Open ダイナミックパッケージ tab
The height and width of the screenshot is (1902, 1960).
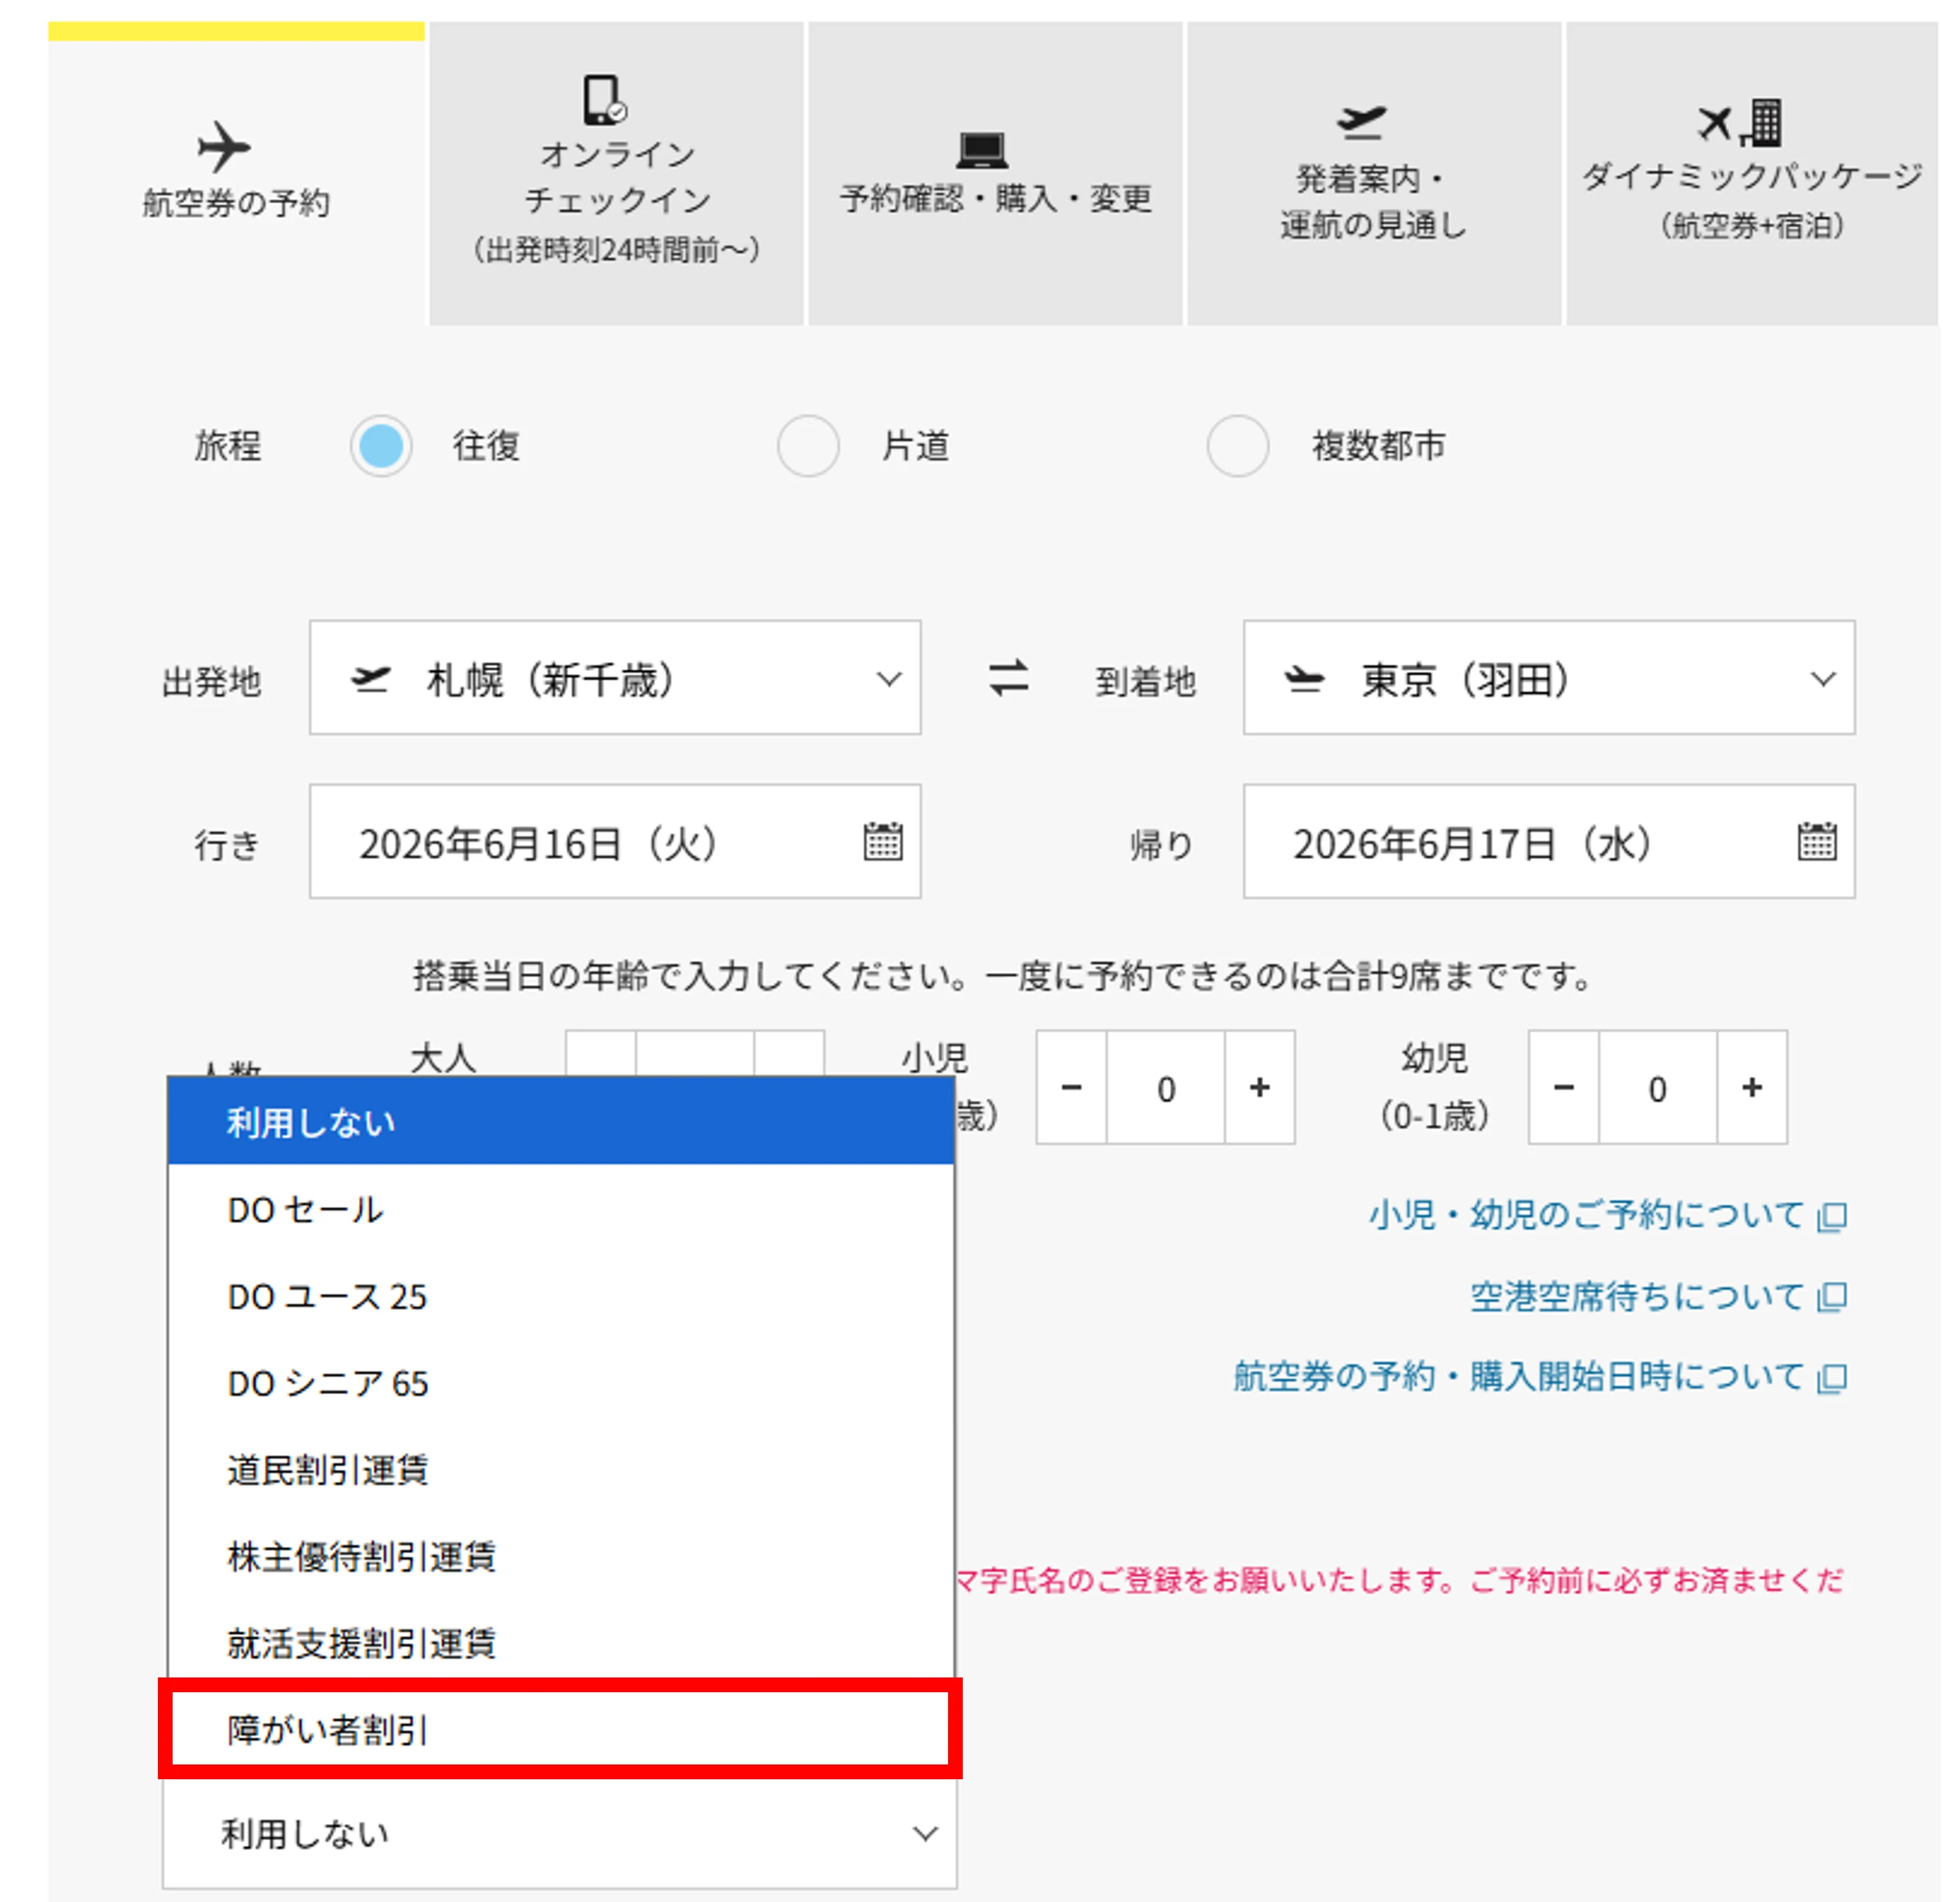point(1752,174)
